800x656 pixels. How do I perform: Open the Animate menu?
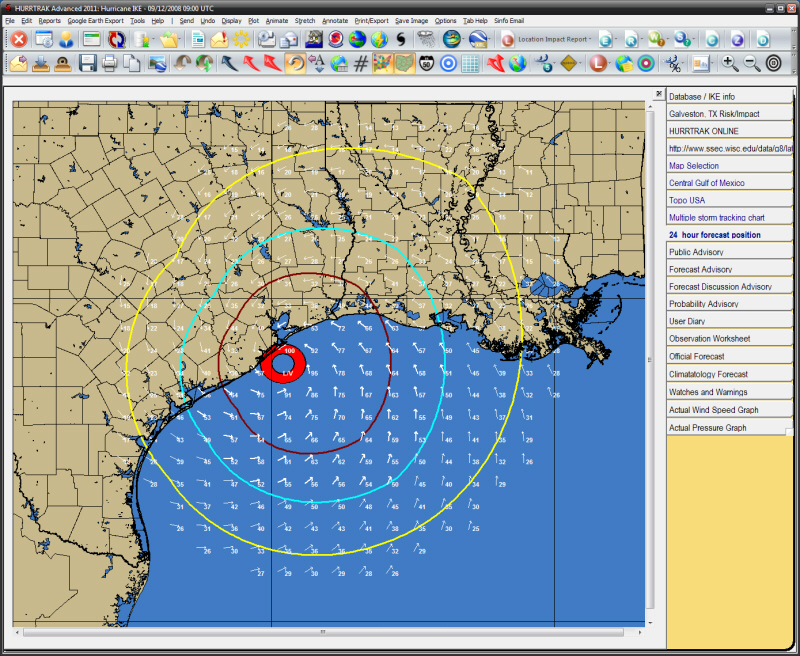[x=277, y=20]
